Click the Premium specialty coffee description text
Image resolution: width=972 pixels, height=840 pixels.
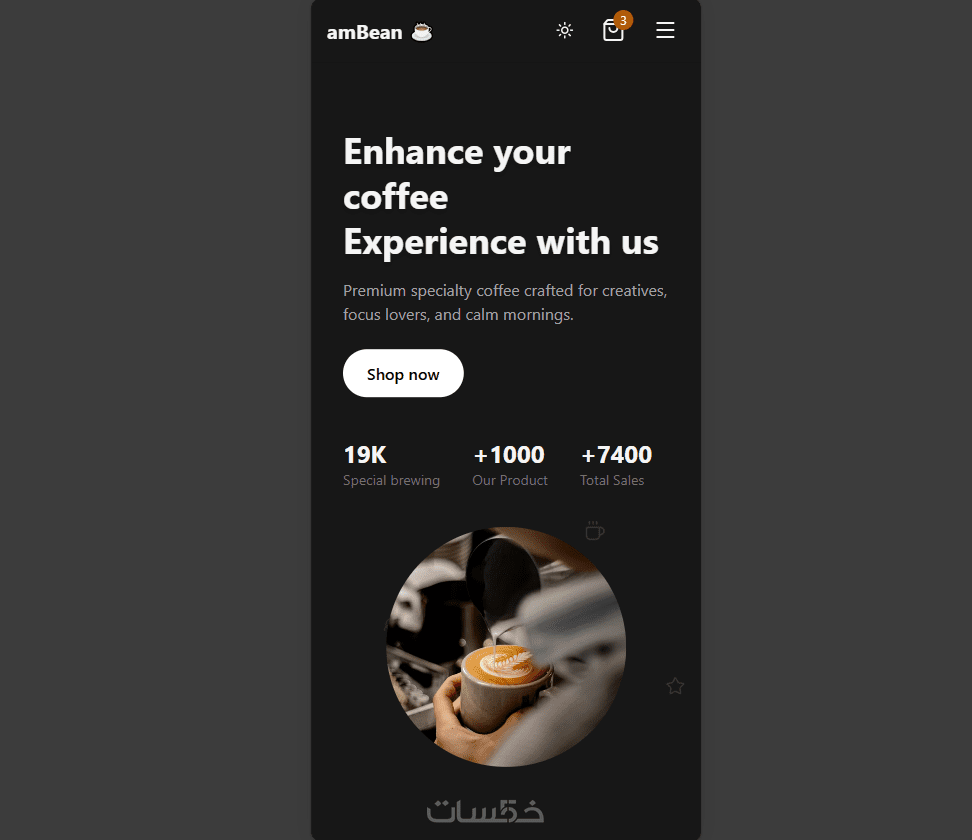pyautogui.click(x=505, y=303)
